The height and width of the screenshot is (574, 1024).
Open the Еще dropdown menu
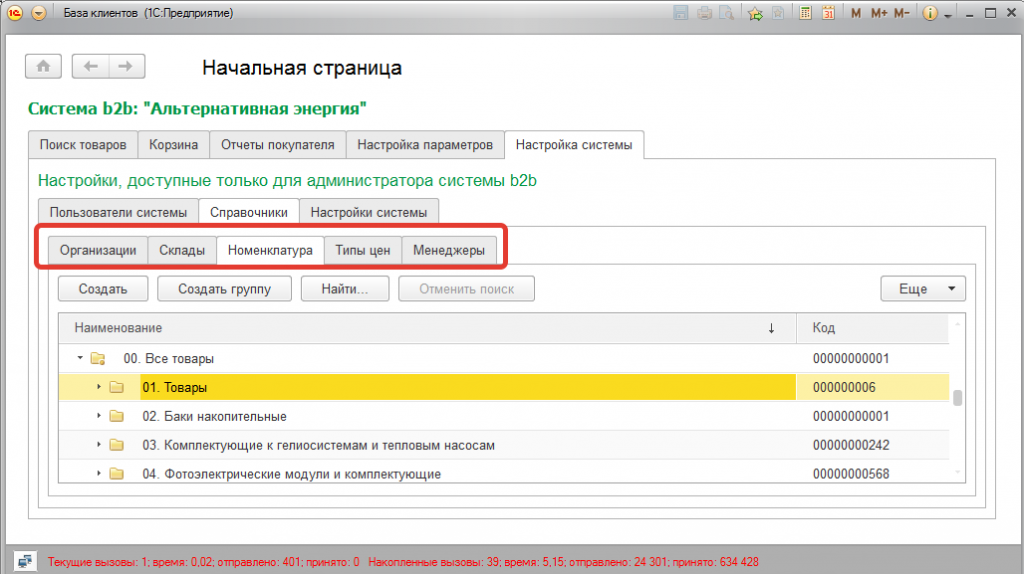923,289
